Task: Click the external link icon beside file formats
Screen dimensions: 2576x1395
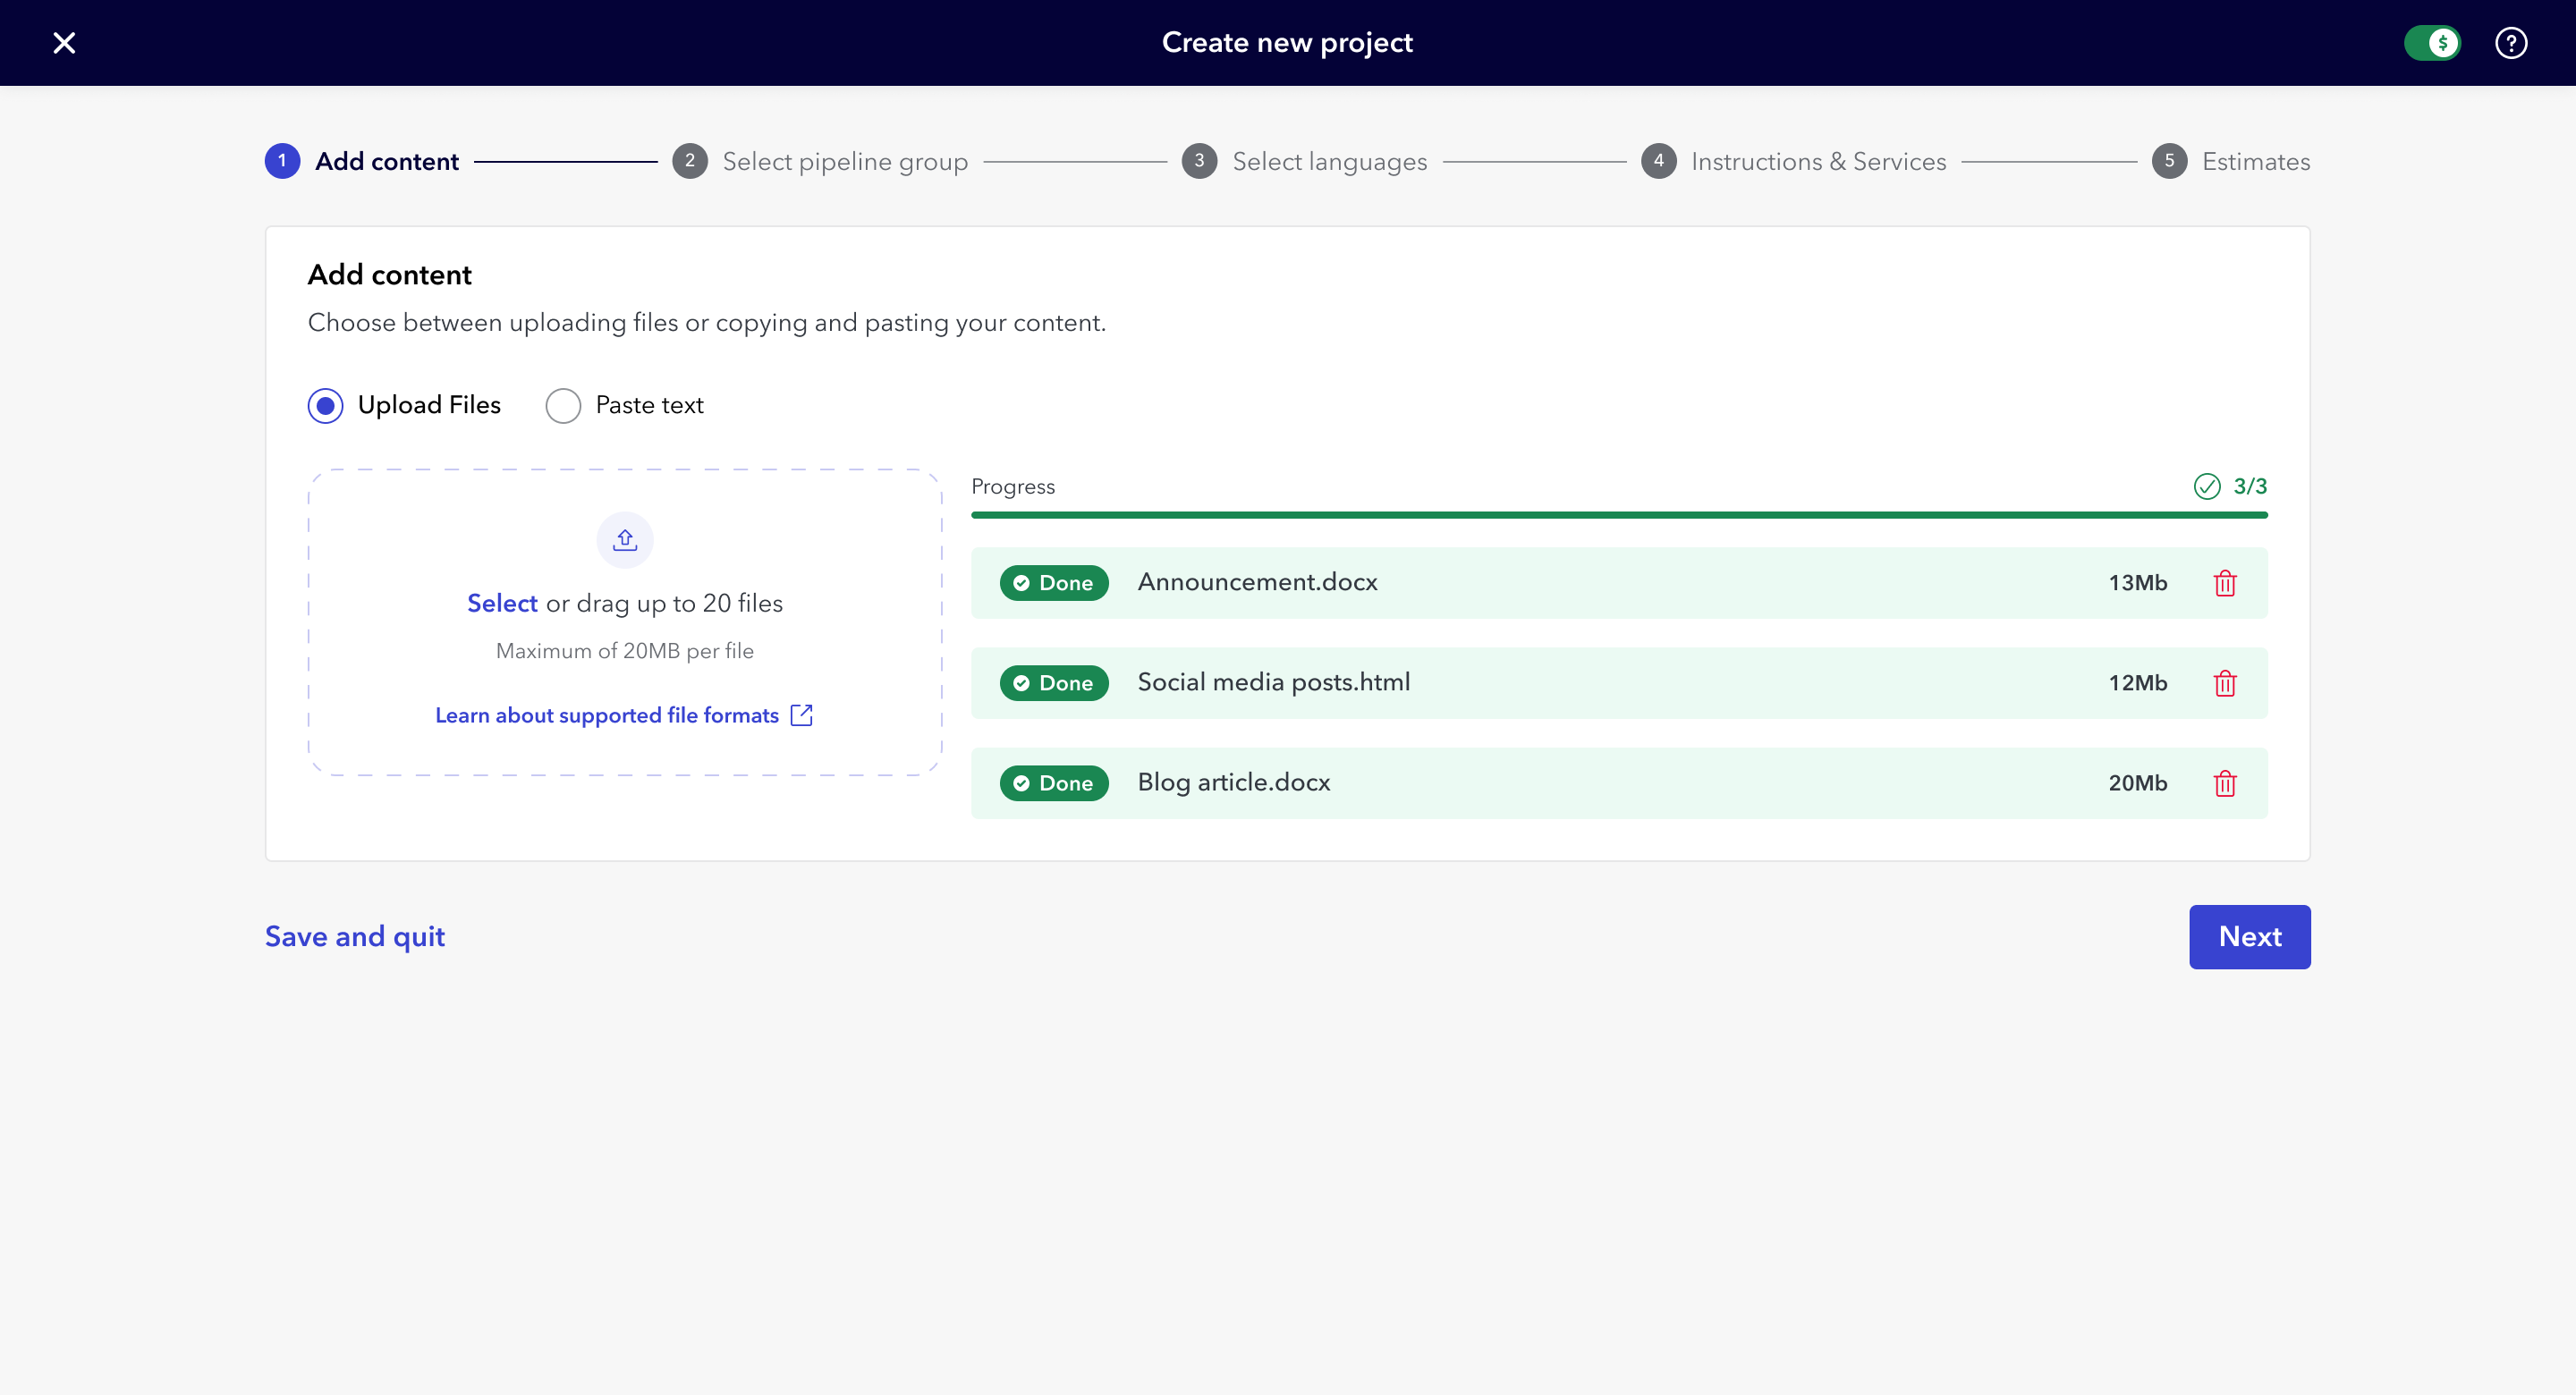Action: point(801,715)
